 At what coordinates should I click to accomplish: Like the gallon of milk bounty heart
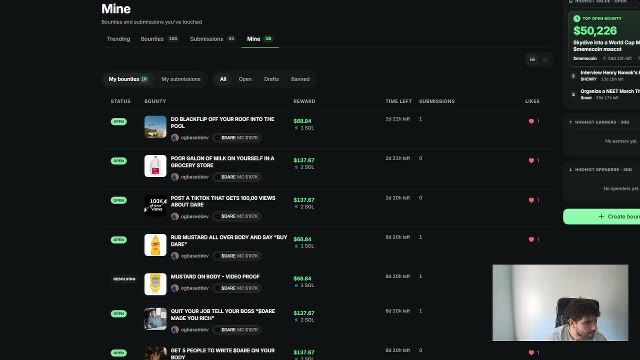[x=531, y=160]
